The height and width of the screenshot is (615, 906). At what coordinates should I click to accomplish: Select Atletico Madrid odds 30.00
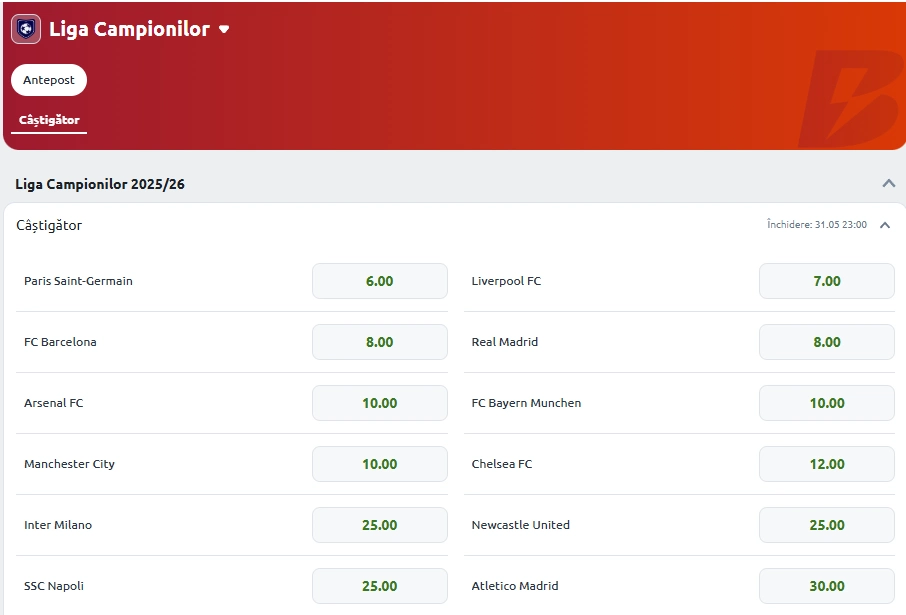pyautogui.click(x=827, y=586)
